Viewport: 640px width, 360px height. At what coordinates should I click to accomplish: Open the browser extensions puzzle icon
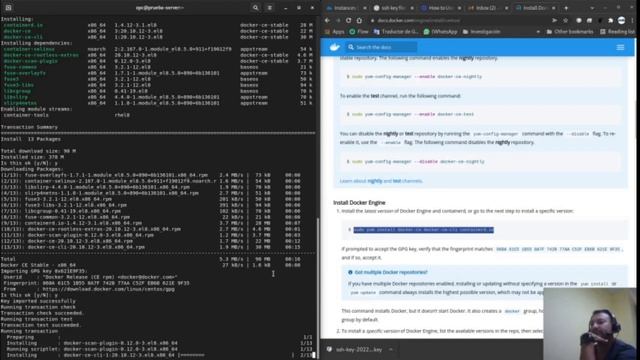pyautogui.click(x=610, y=20)
